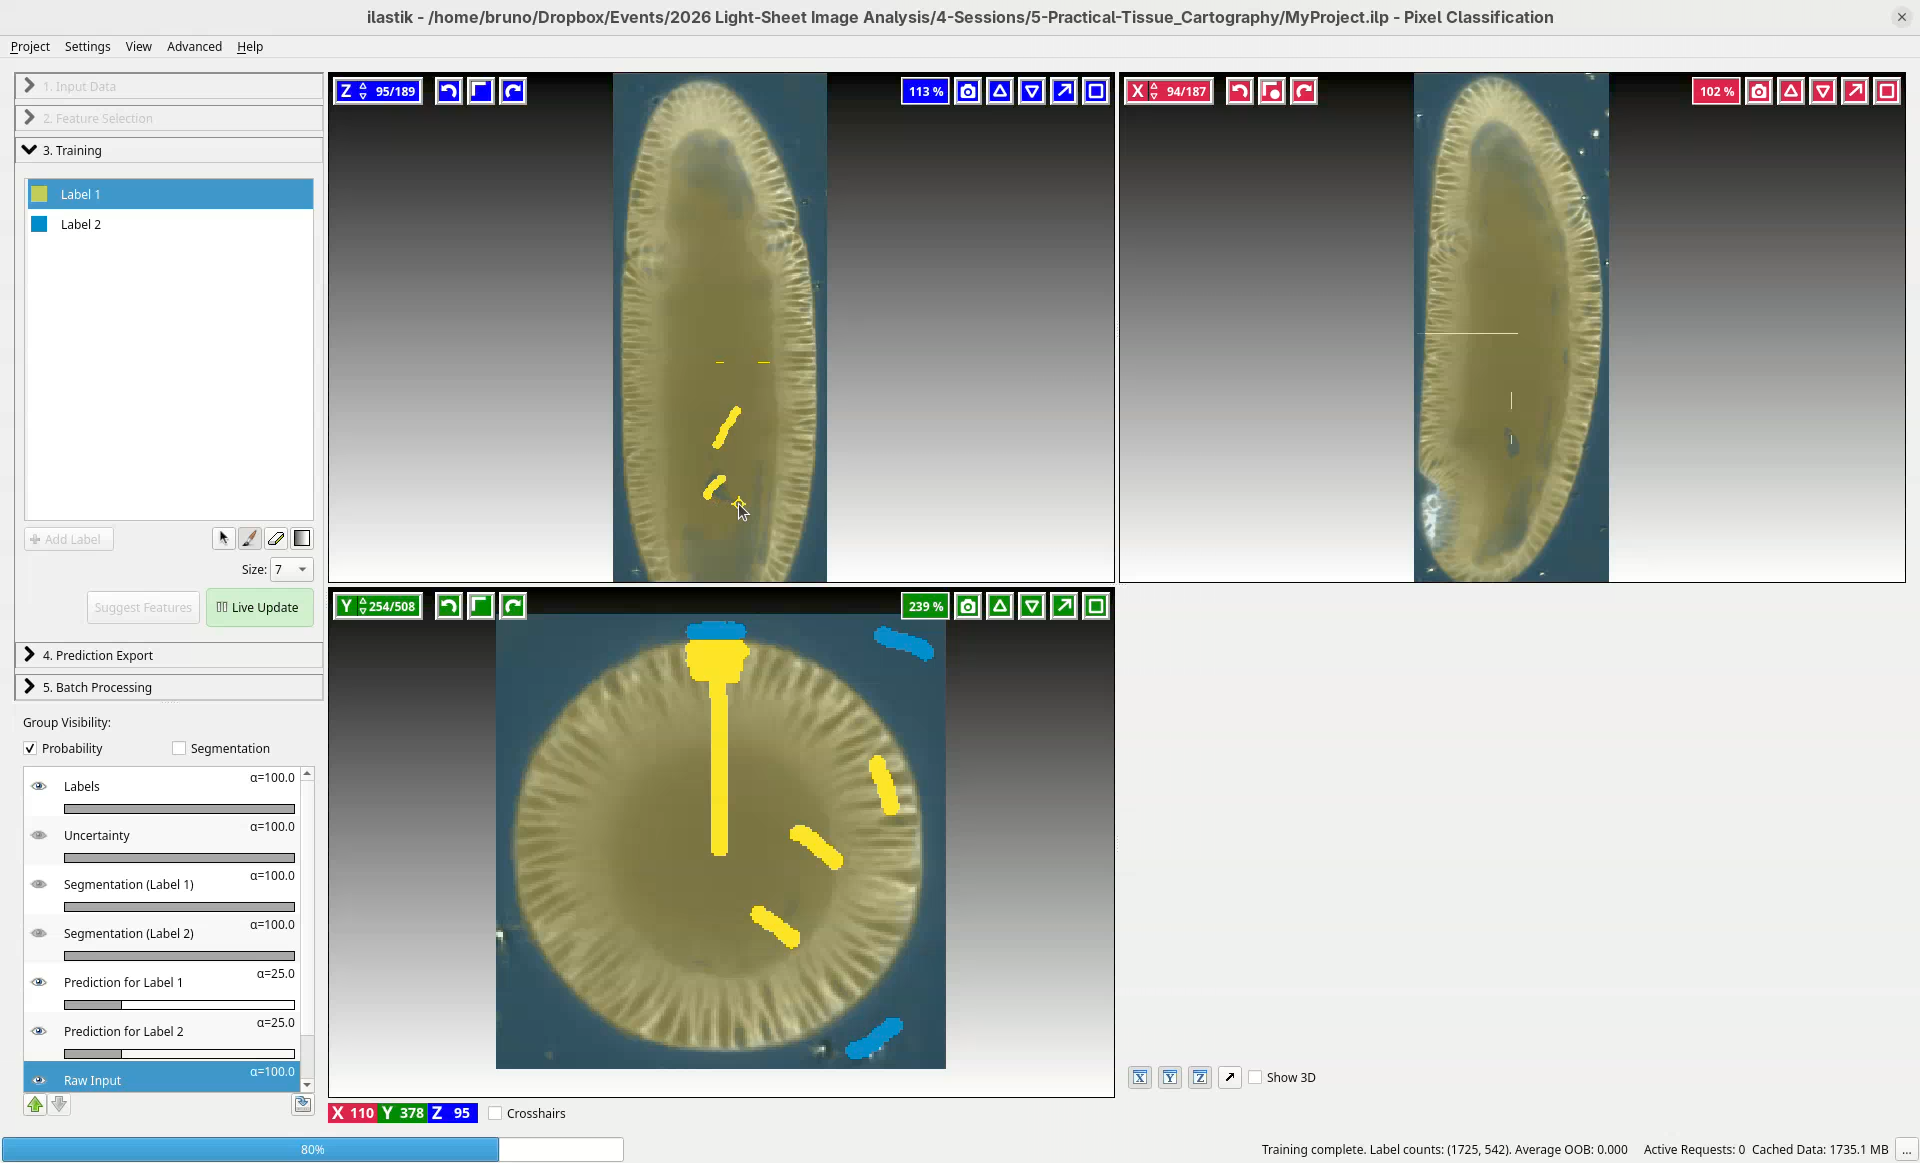Select the navigation cursor tool

click(223, 538)
